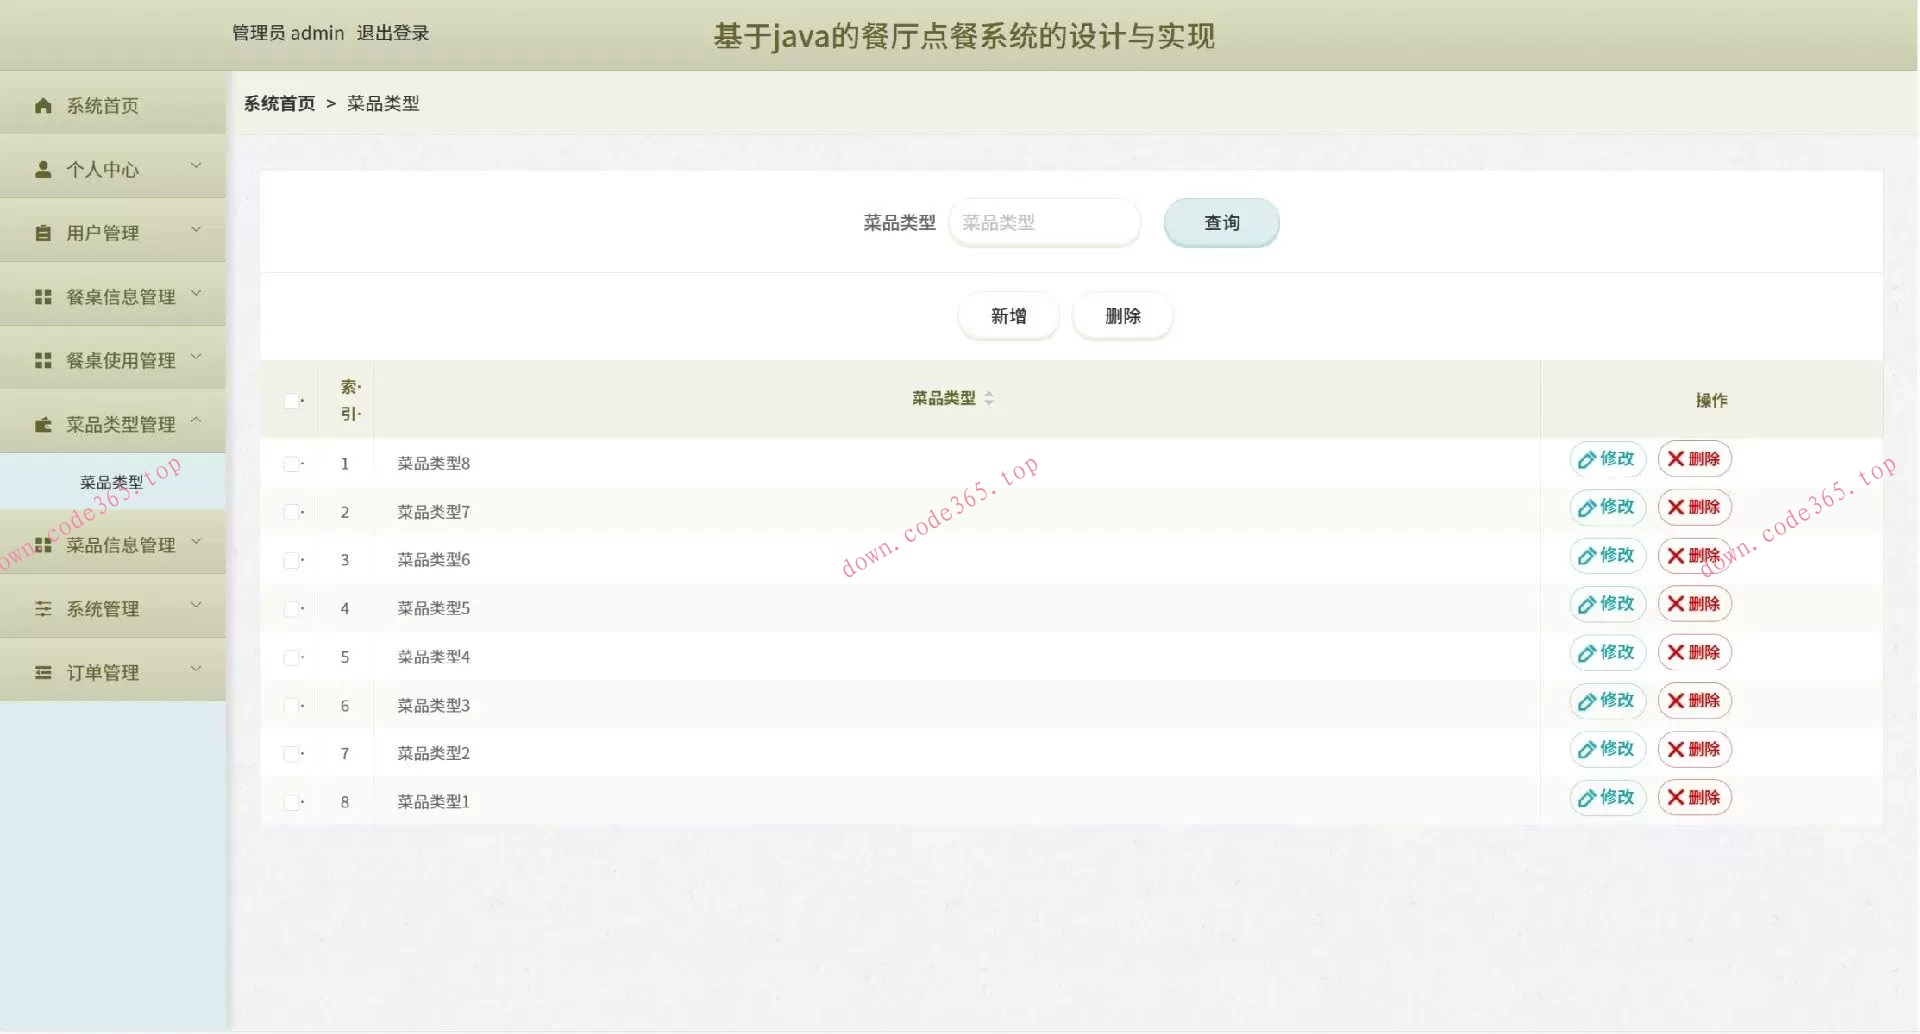
Task: Expand the 系统管理 section
Action: 196,607
